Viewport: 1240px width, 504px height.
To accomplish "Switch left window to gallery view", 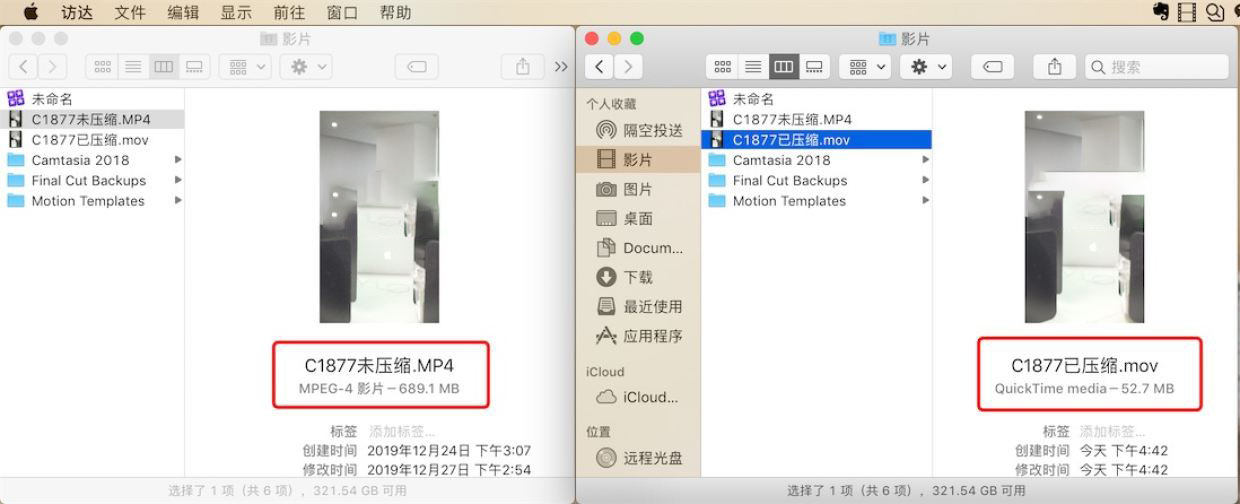I will [x=193, y=67].
